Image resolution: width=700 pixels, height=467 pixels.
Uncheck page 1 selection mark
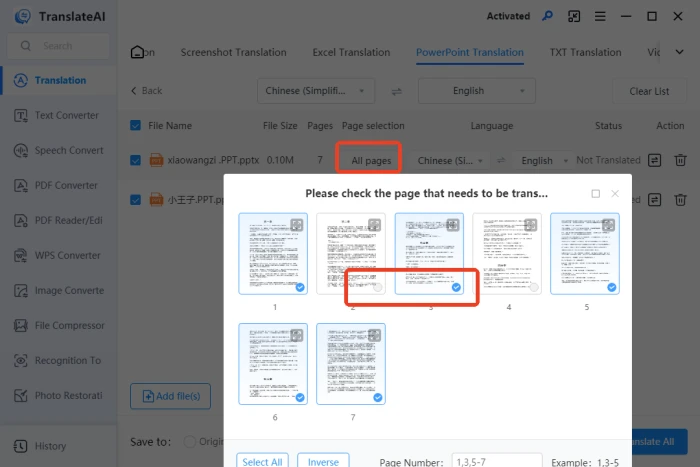pos(300,287)
